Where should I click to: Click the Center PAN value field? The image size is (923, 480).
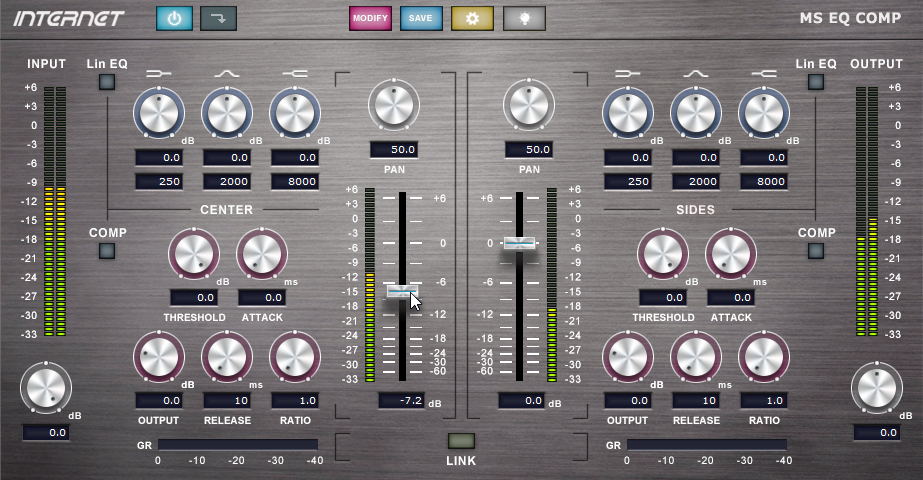tap(393, 150)
